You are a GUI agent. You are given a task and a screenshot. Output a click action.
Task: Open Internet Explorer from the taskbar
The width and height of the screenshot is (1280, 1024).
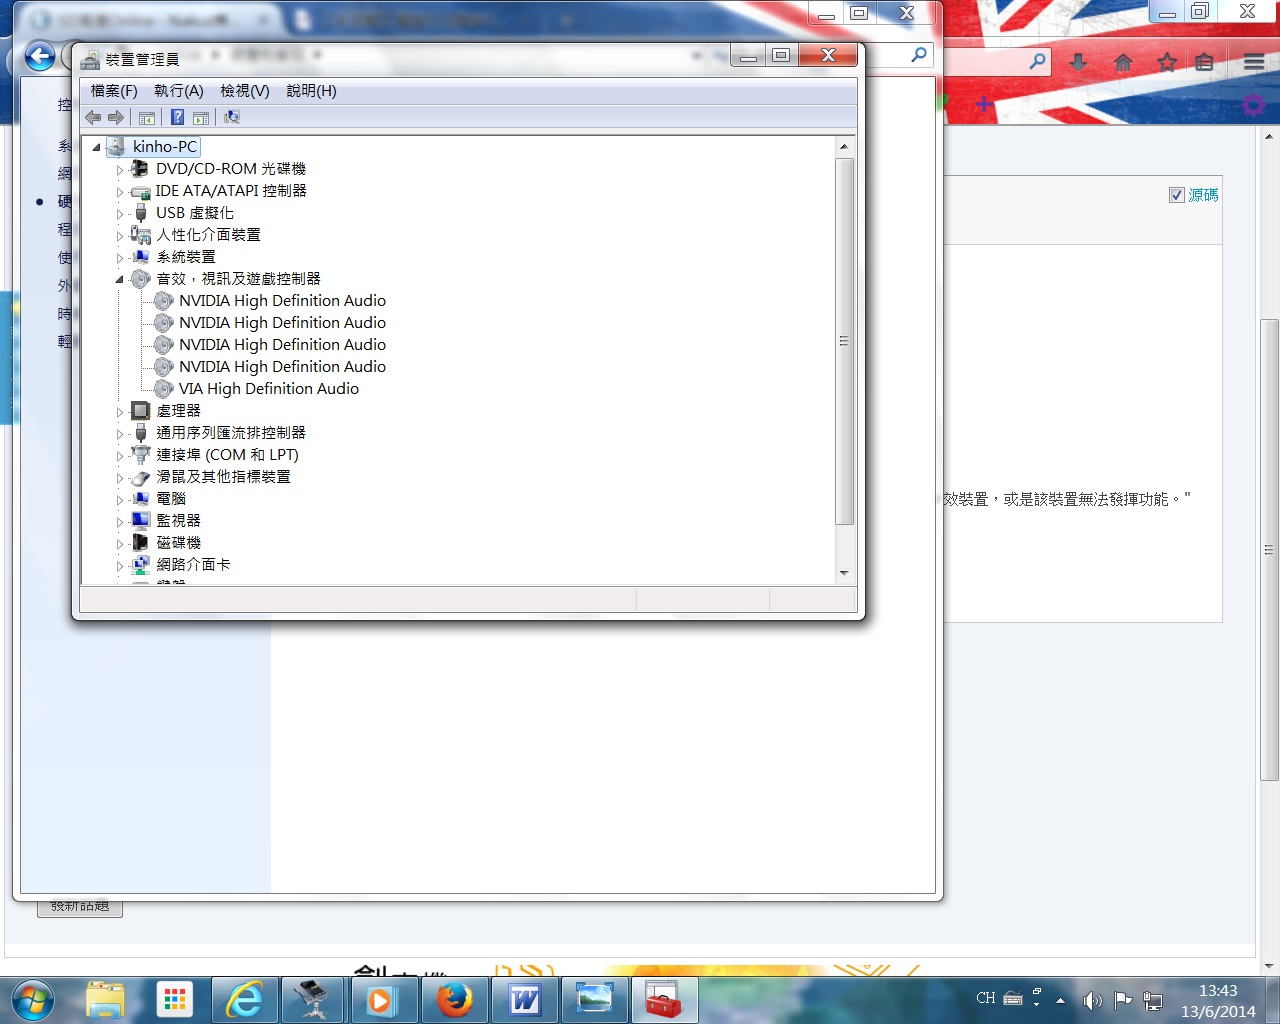tap(244, 1000)
